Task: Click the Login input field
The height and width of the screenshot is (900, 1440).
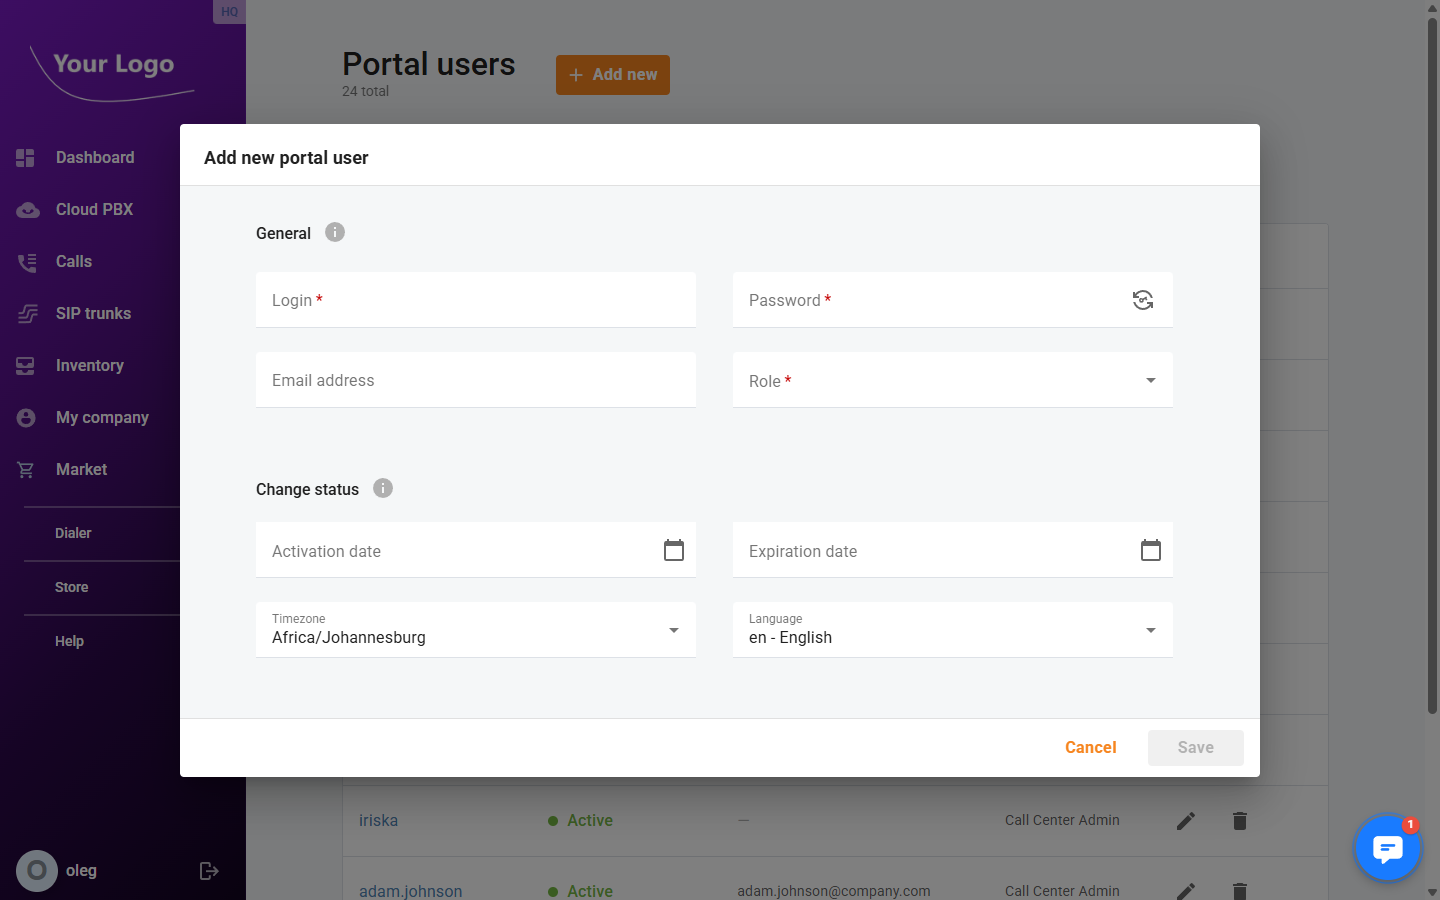Action: pos(475,300)
